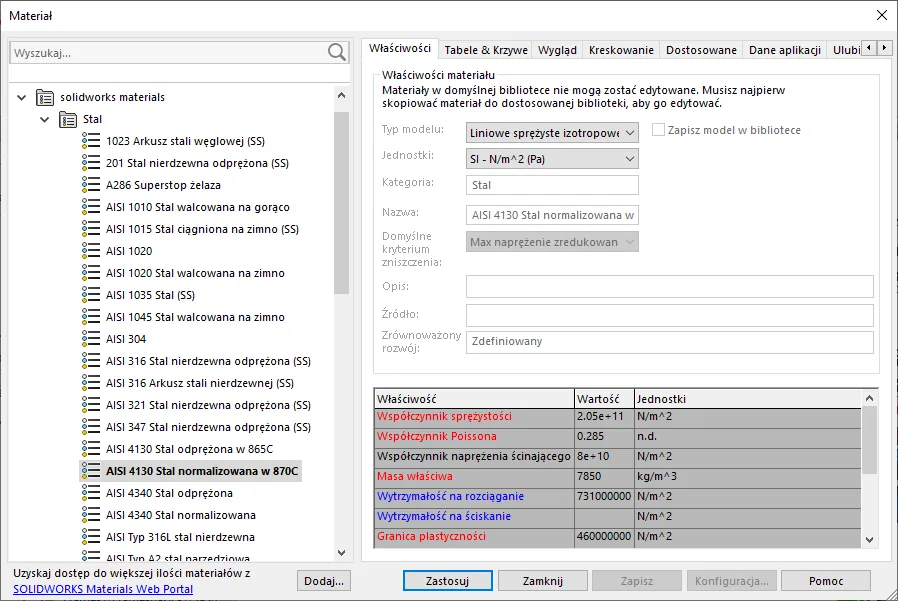
Task: Click the Zamknij button
Action: [x=542, y=581]
